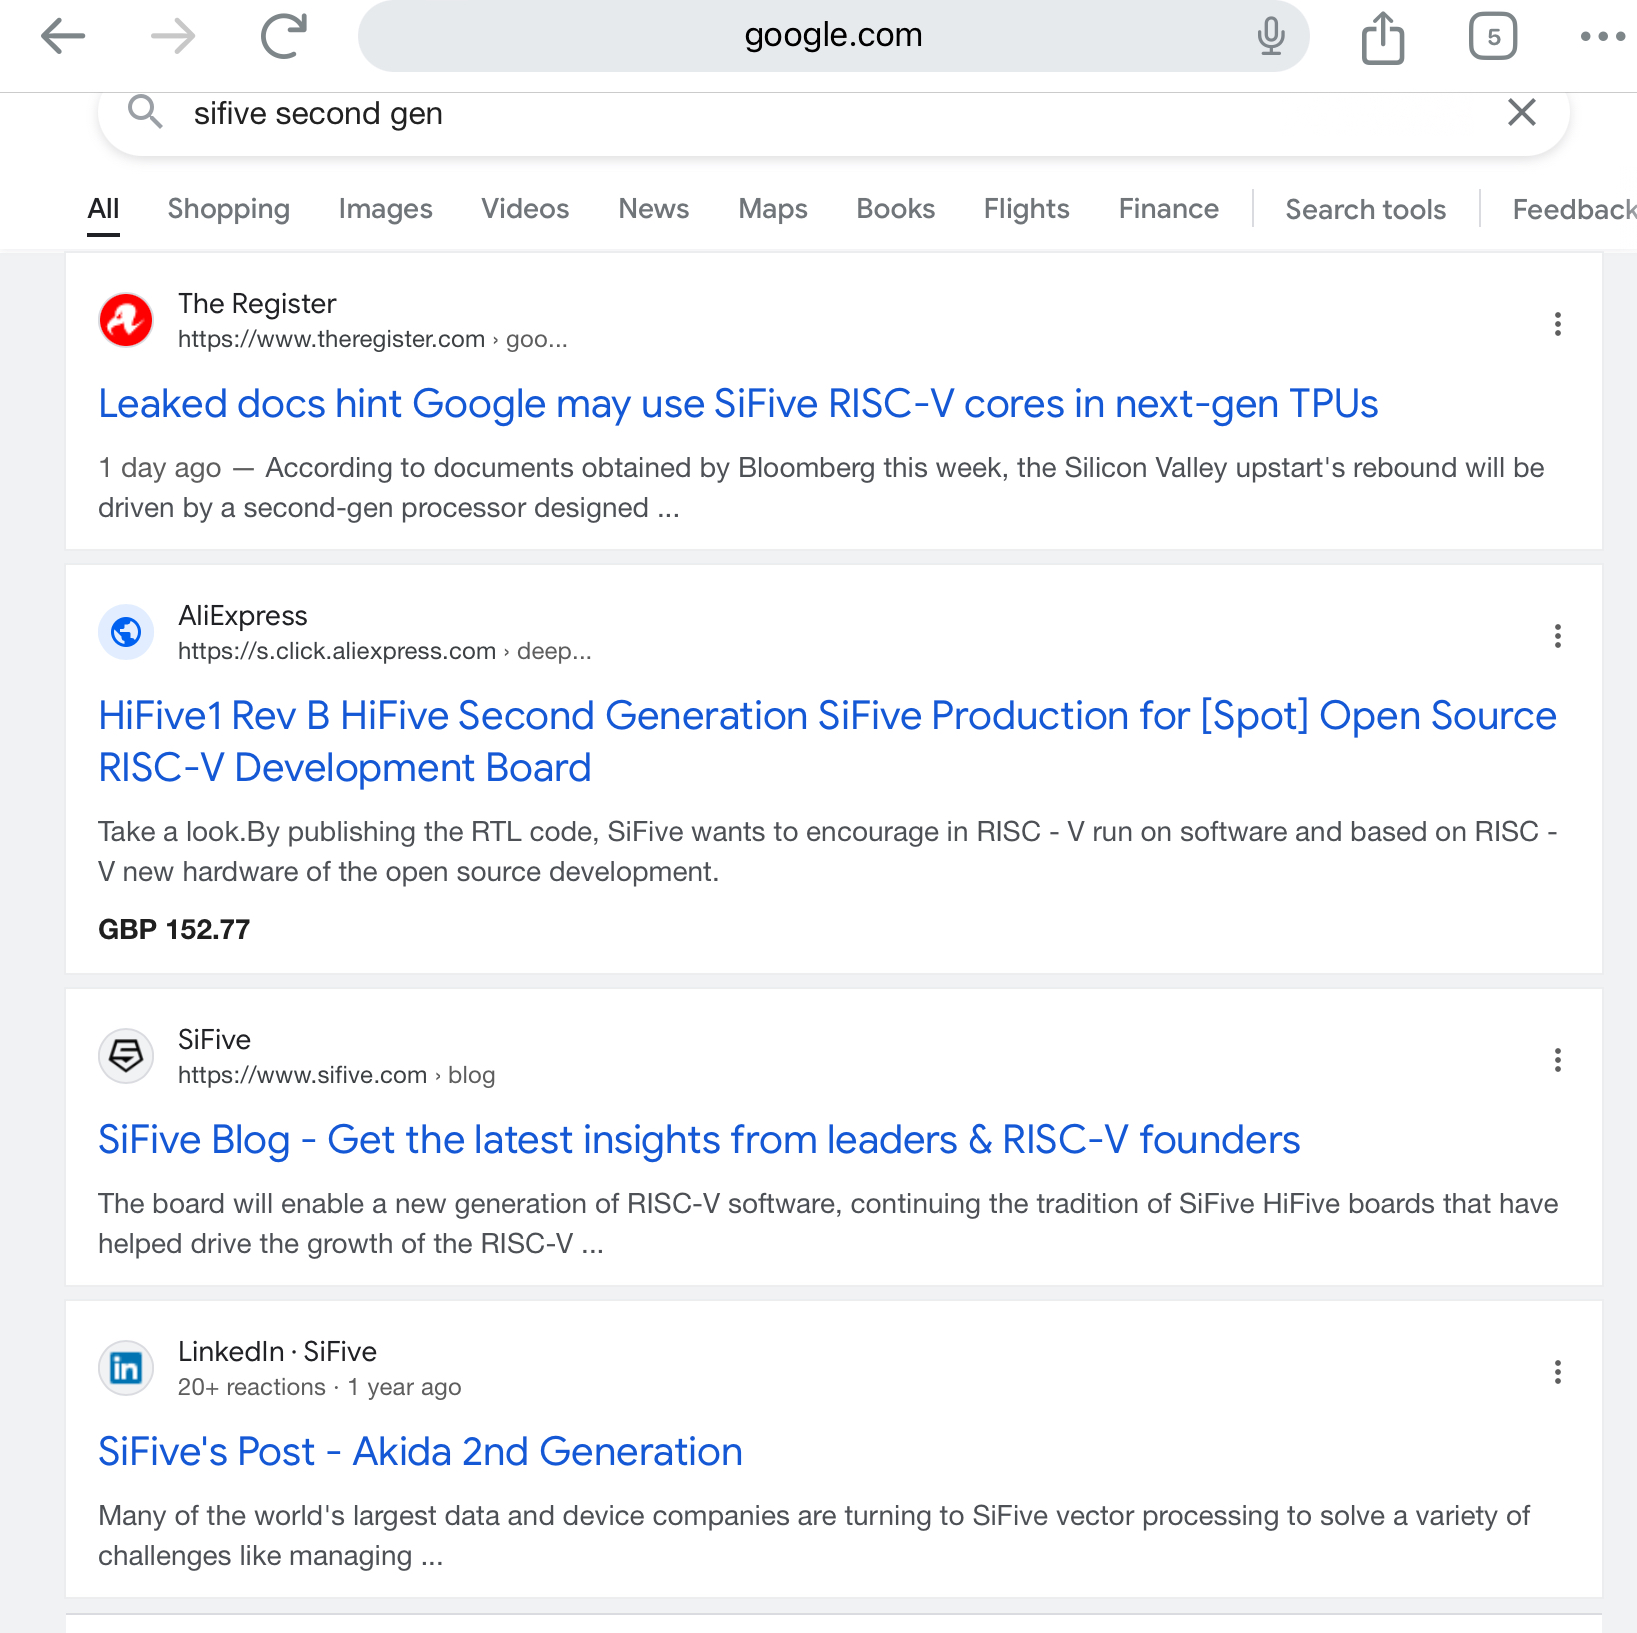The image size is (1637, 1633).
Task: Switch to the Maps tab
Action: click(x=773, y=209)
